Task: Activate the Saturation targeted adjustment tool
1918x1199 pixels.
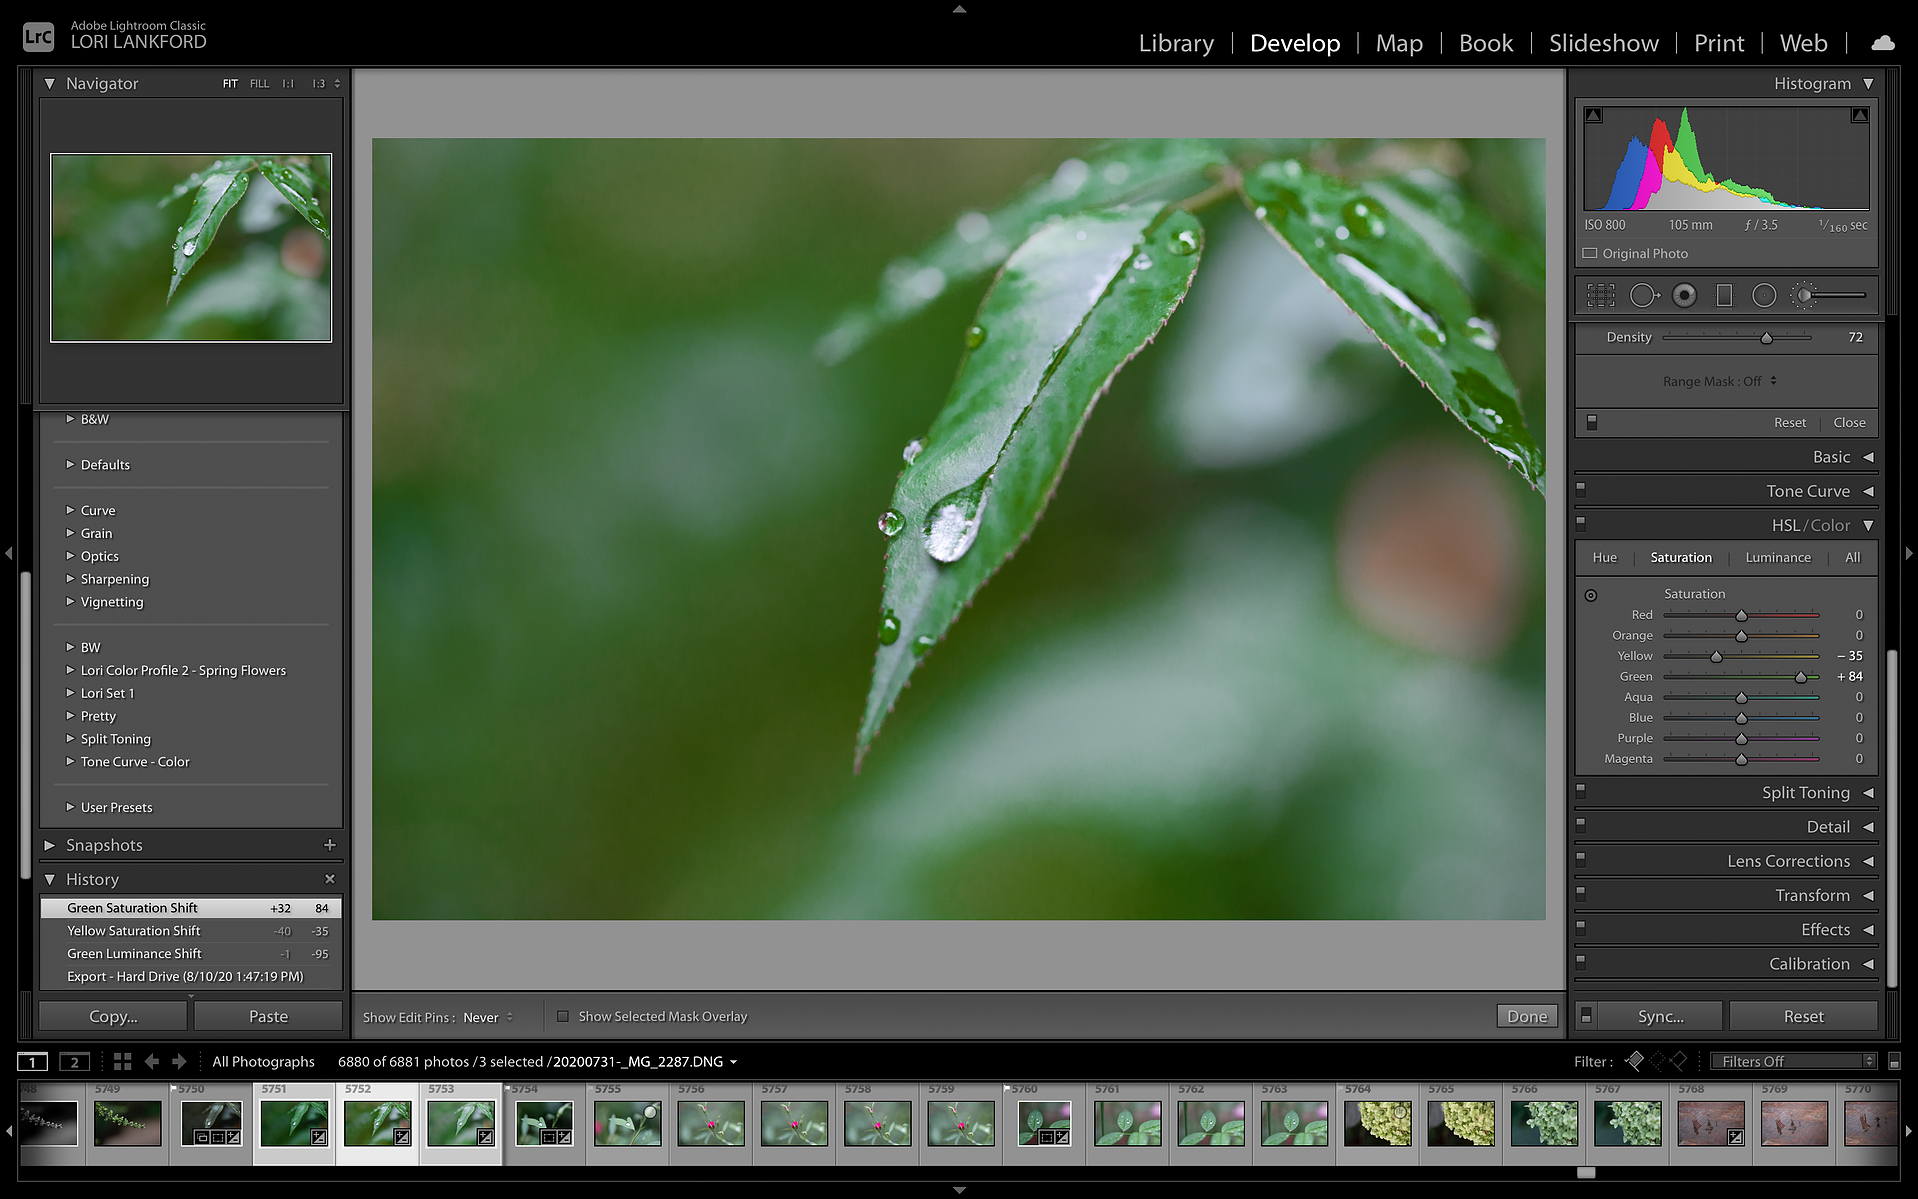Action: [1591, 595]
